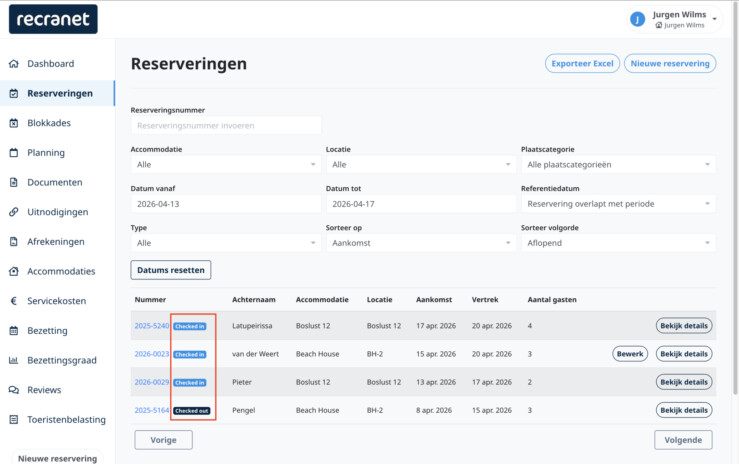Click the Vertrek column header
Image resolution: width=739 pixels, height=464 pixels.
[485, 300]
